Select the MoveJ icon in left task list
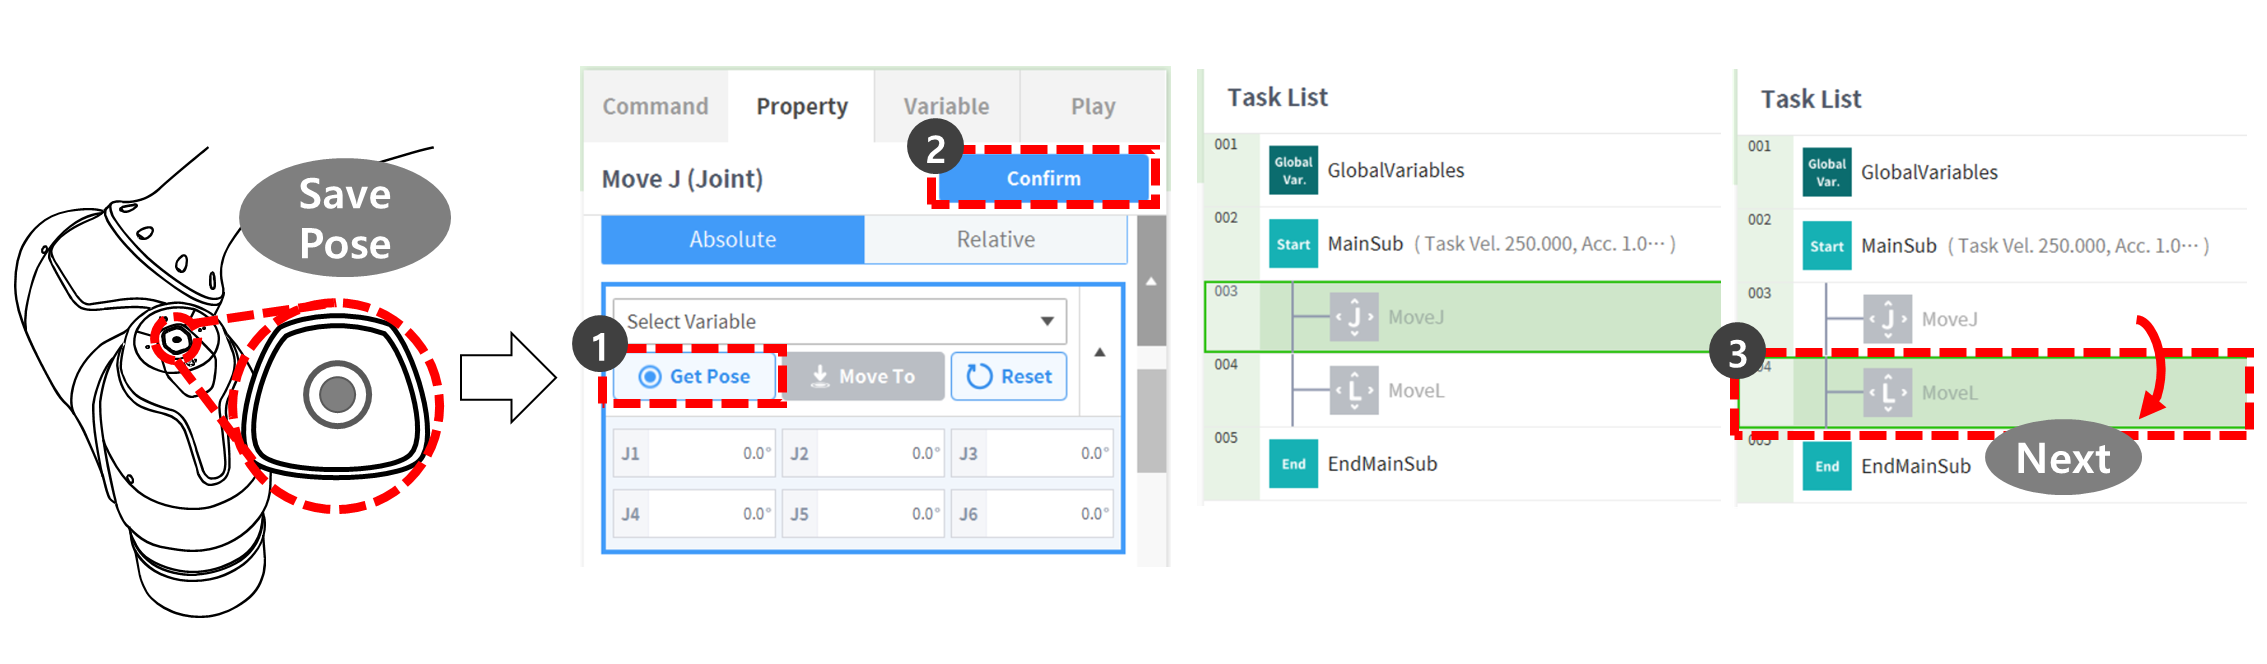The image size is (2267, 664). pos(1354,317)
